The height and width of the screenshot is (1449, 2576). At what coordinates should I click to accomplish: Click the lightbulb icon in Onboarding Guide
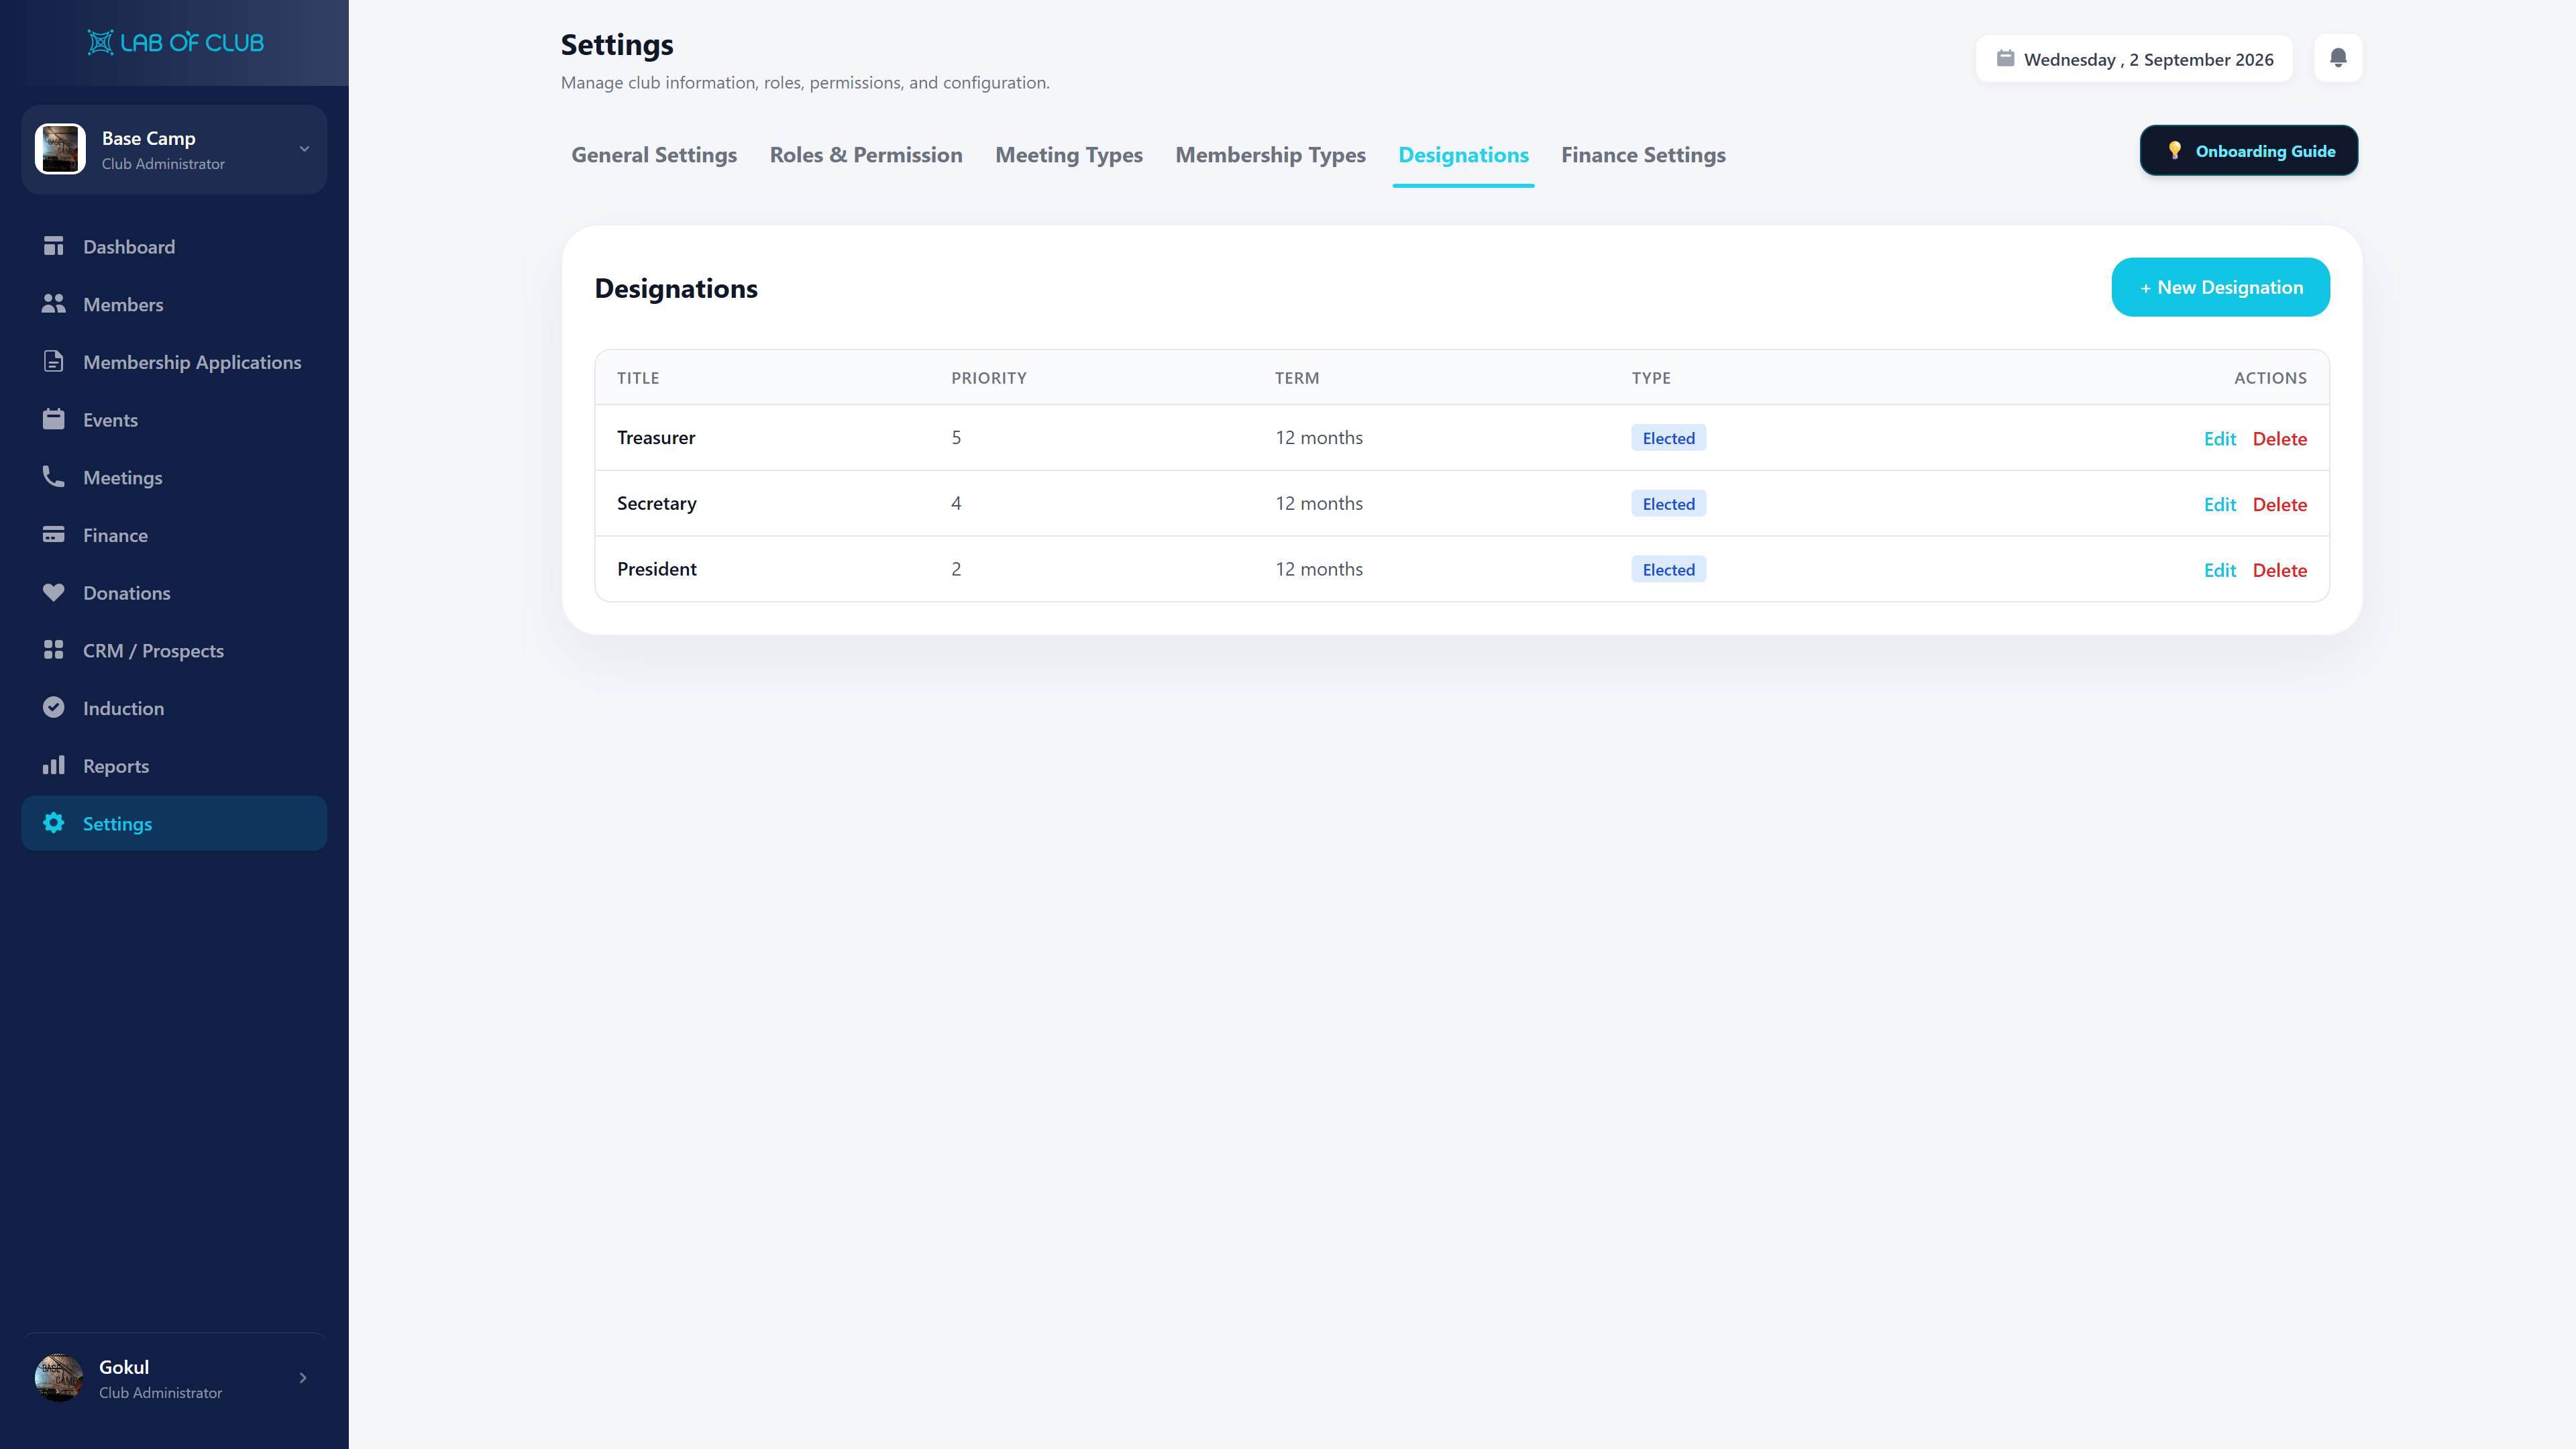click(x=2174, y=151)
